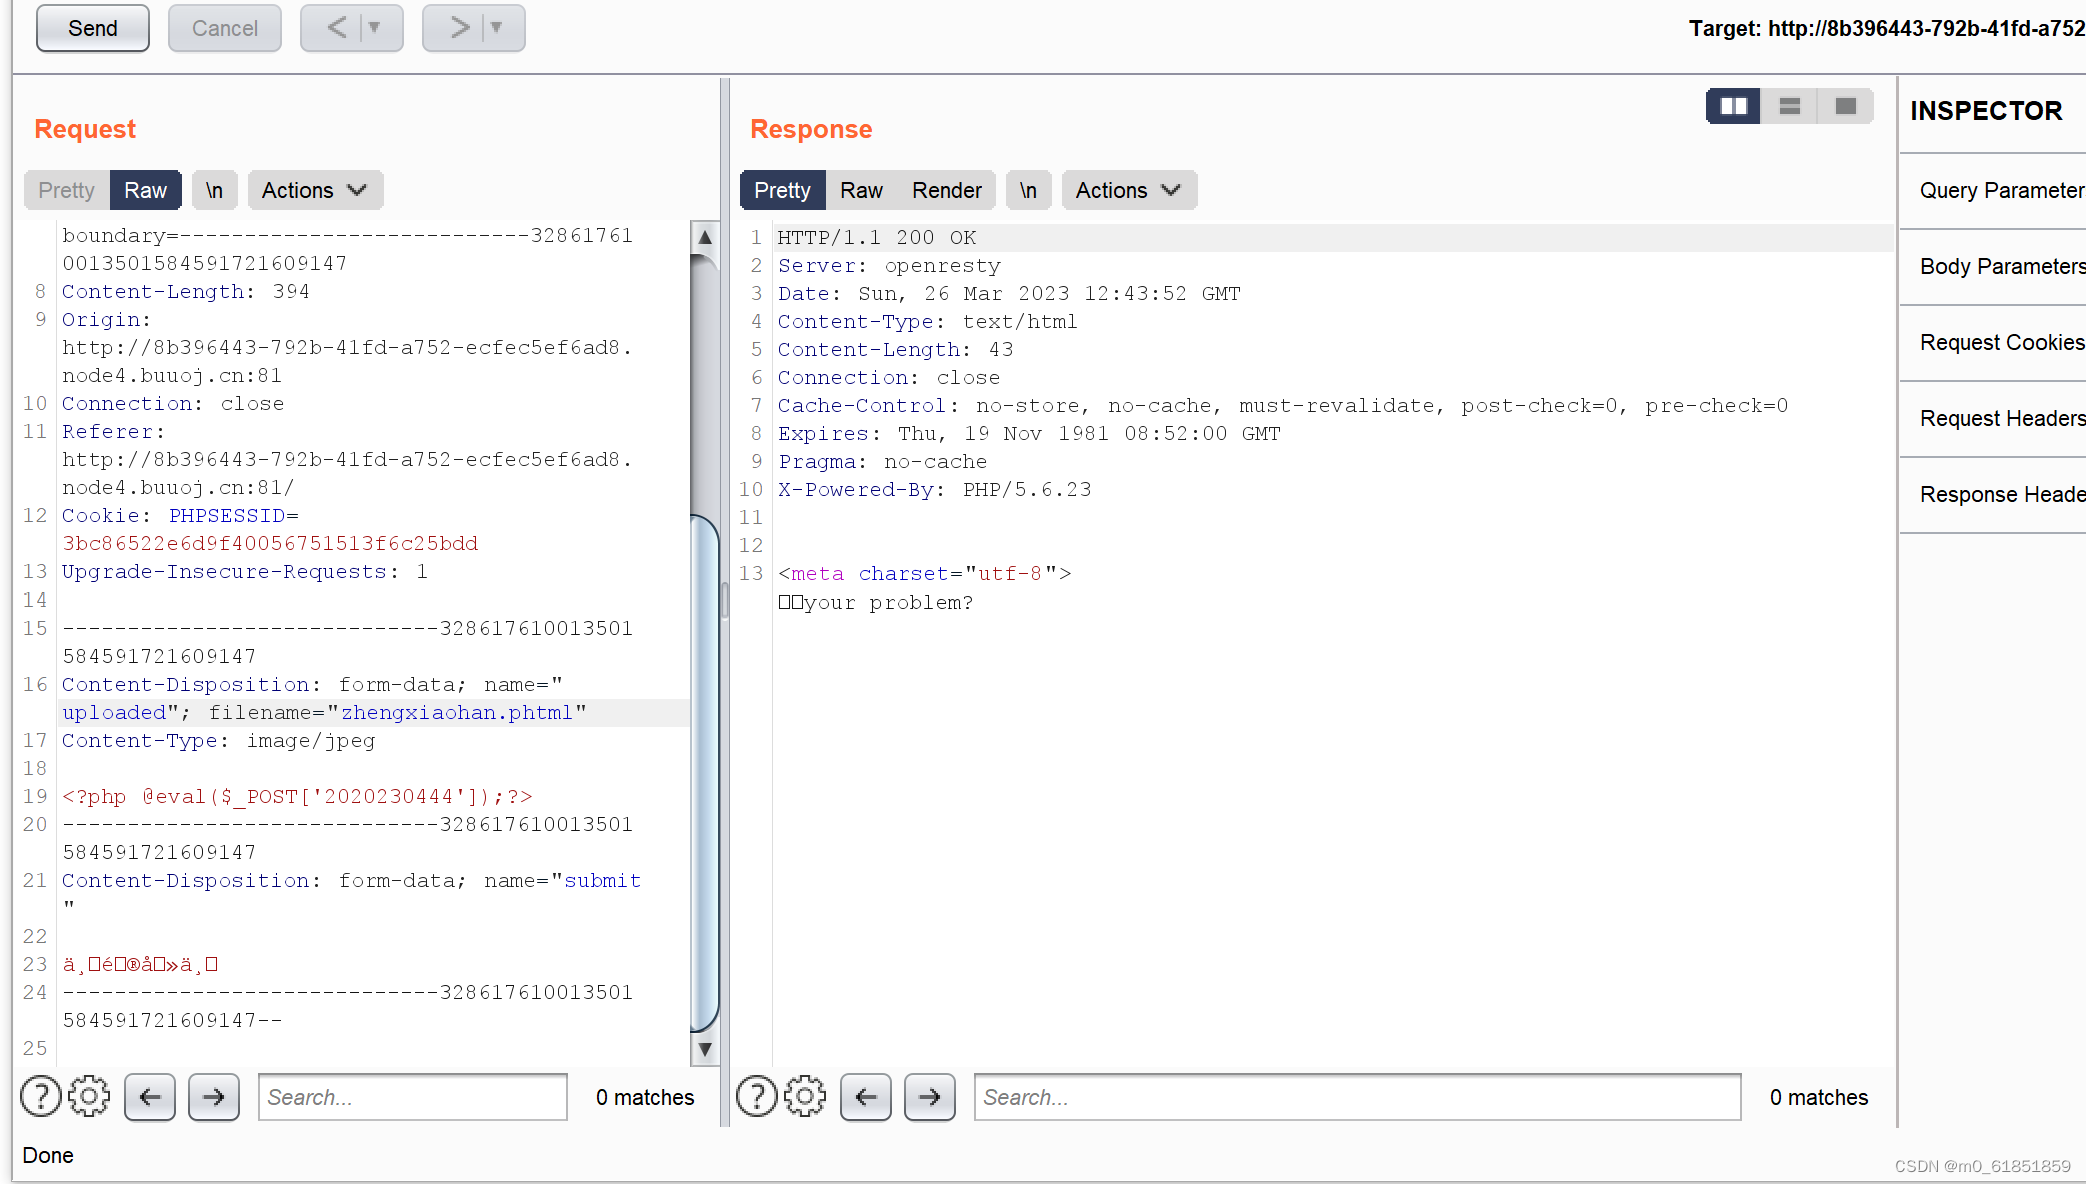2086x1184 pixels.
Task: Click the request panel help question mark icon
Action: [x=41, y=1097]
